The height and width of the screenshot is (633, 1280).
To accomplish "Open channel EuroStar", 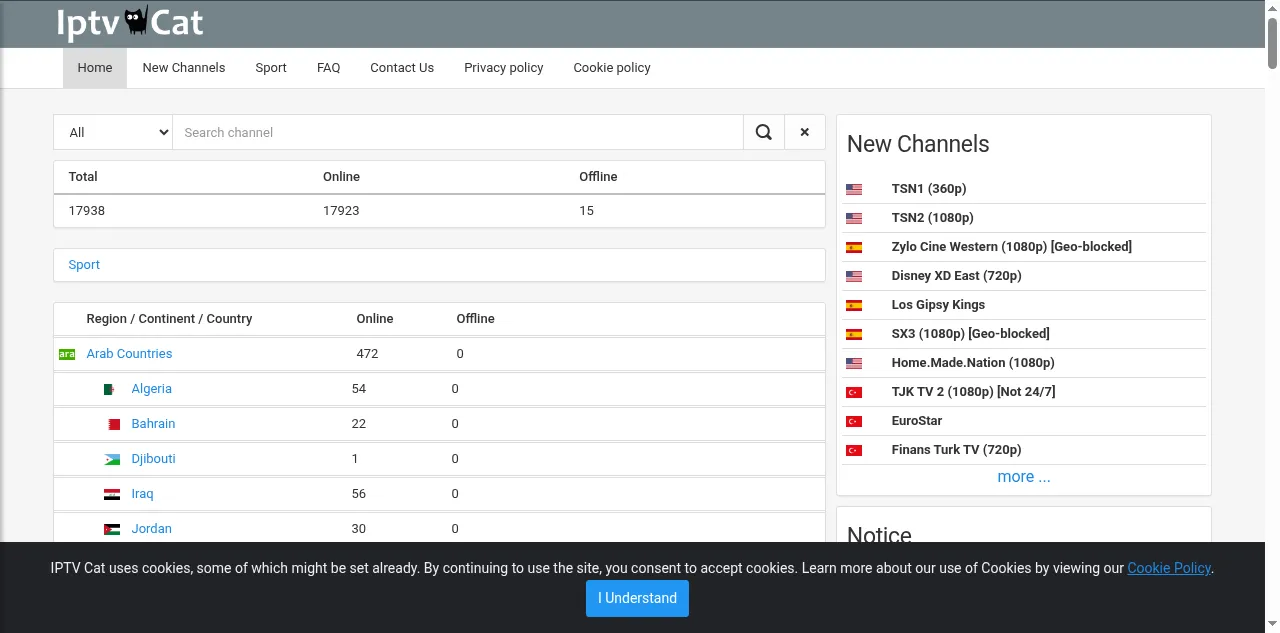I will pos(917,421).
